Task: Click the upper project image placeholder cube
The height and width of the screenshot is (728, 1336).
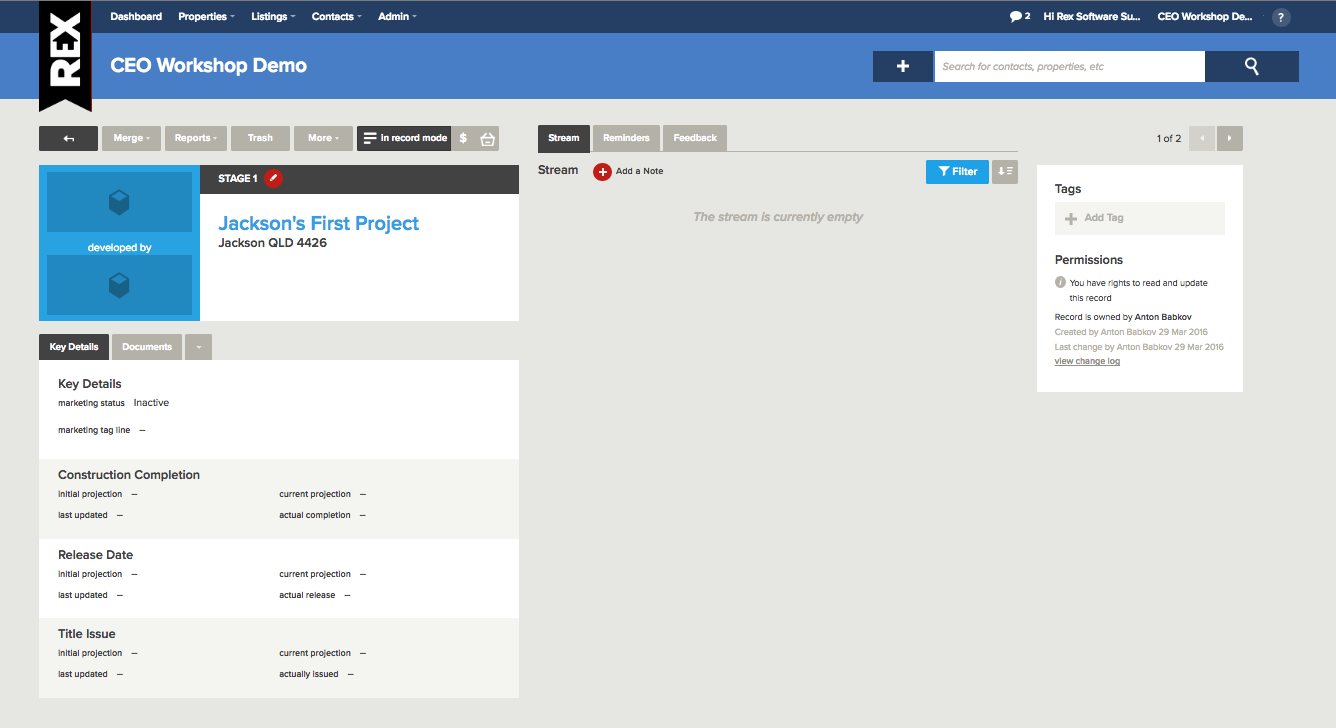Action: point(119,203)
